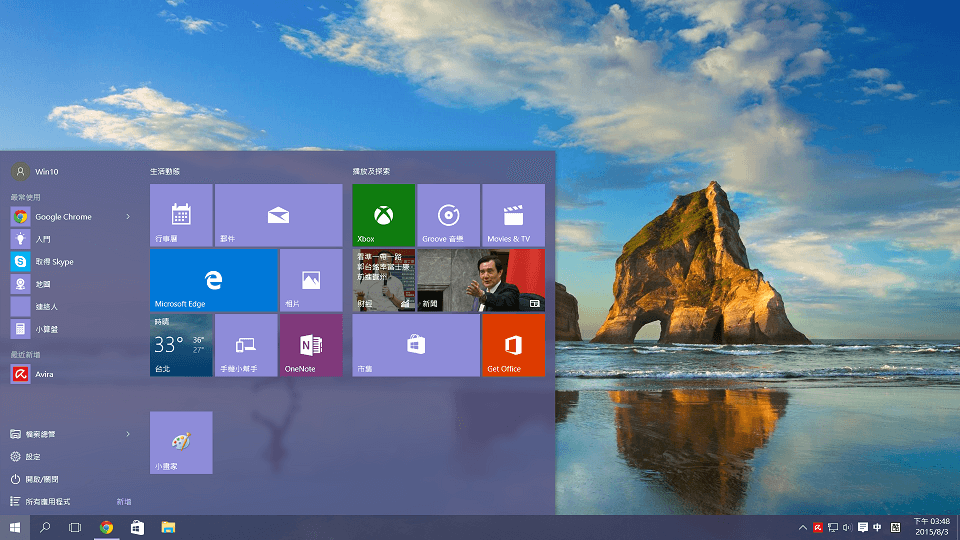
Task: Open the Photos (相片) tile
Action: click(x=311, y=280)
